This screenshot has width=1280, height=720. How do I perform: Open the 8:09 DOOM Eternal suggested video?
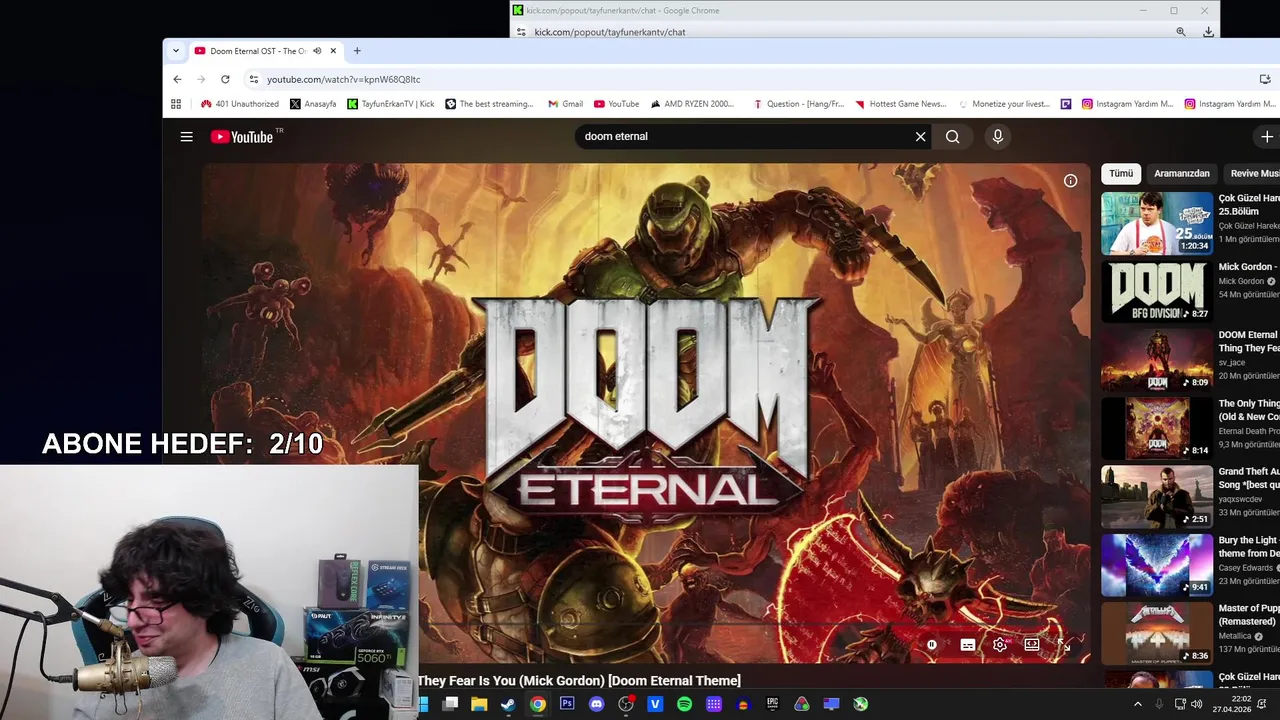pos(1157,360)
